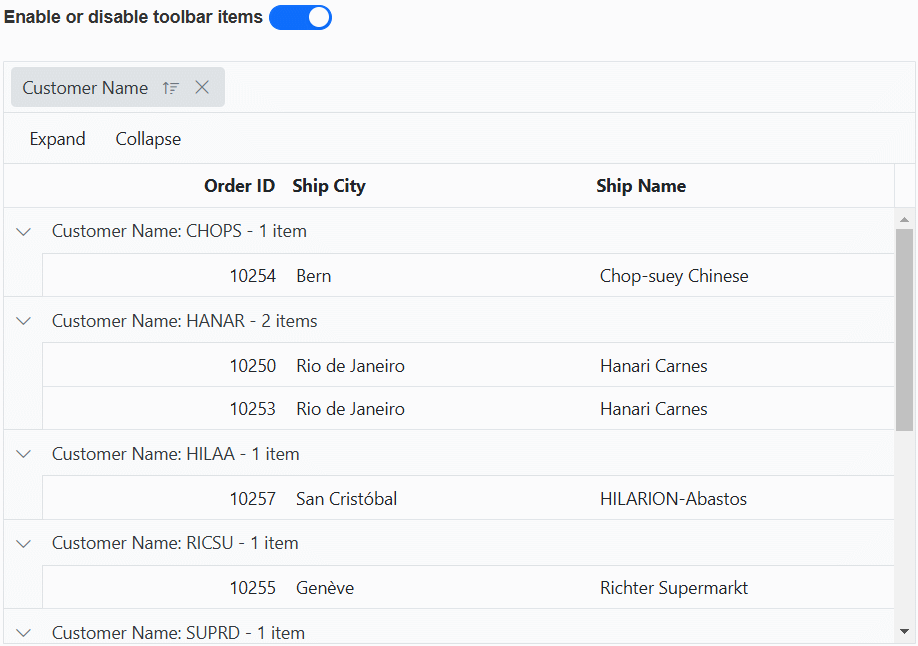Click the Ship Name column header
The width and height of the screenshot is (918, 646).
click(641, 186)
